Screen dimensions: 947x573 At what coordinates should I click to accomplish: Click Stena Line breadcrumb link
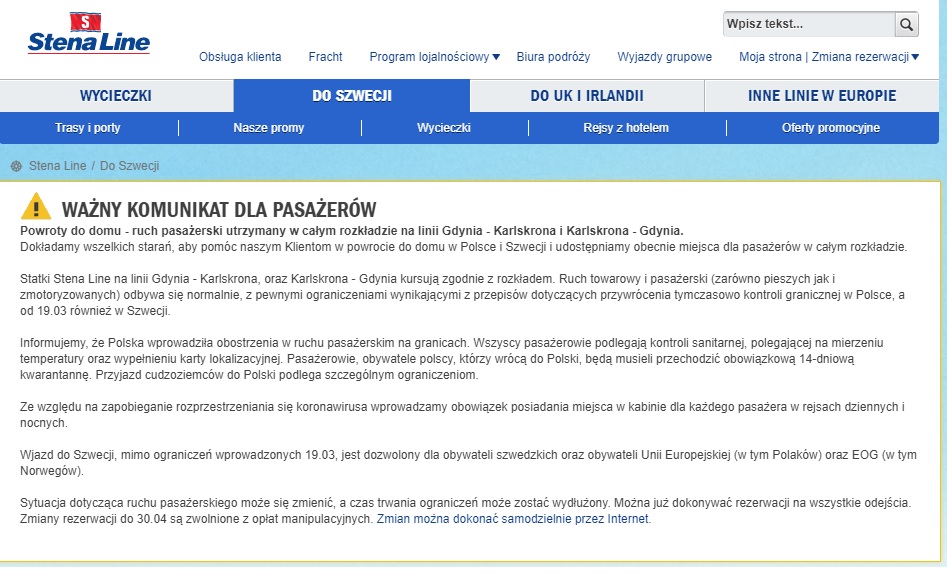pos(57,166)
